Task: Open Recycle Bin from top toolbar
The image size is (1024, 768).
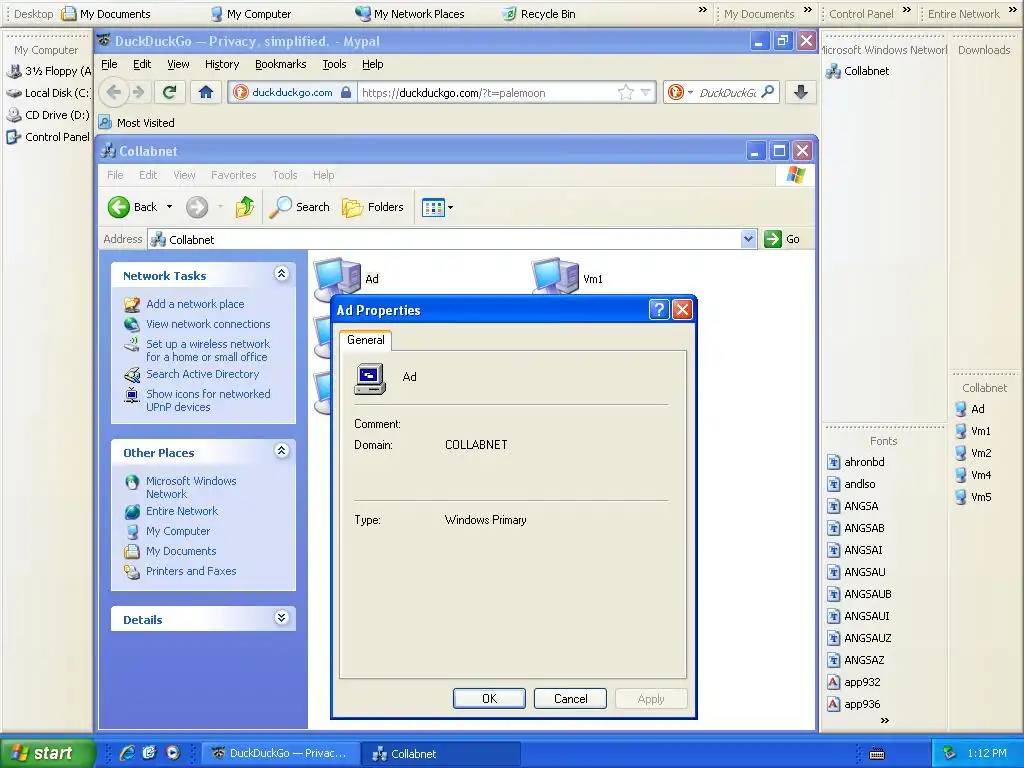Action: coord(539,14)
